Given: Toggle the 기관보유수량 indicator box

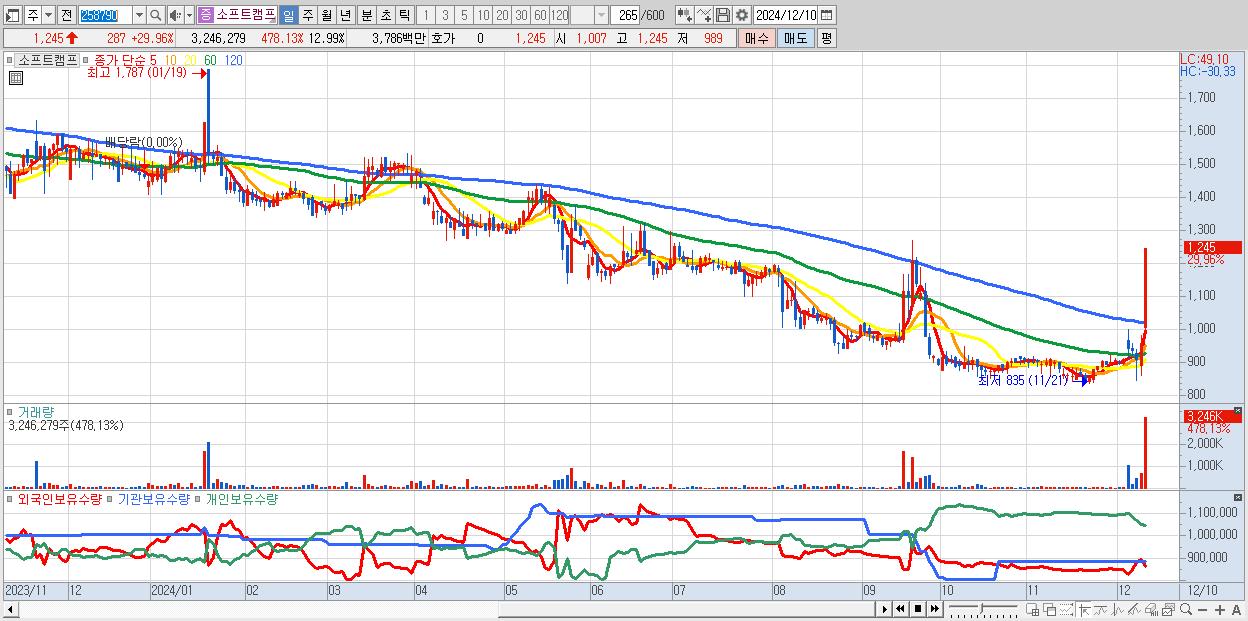Looking at the screenshot, I should pos(111,498).
